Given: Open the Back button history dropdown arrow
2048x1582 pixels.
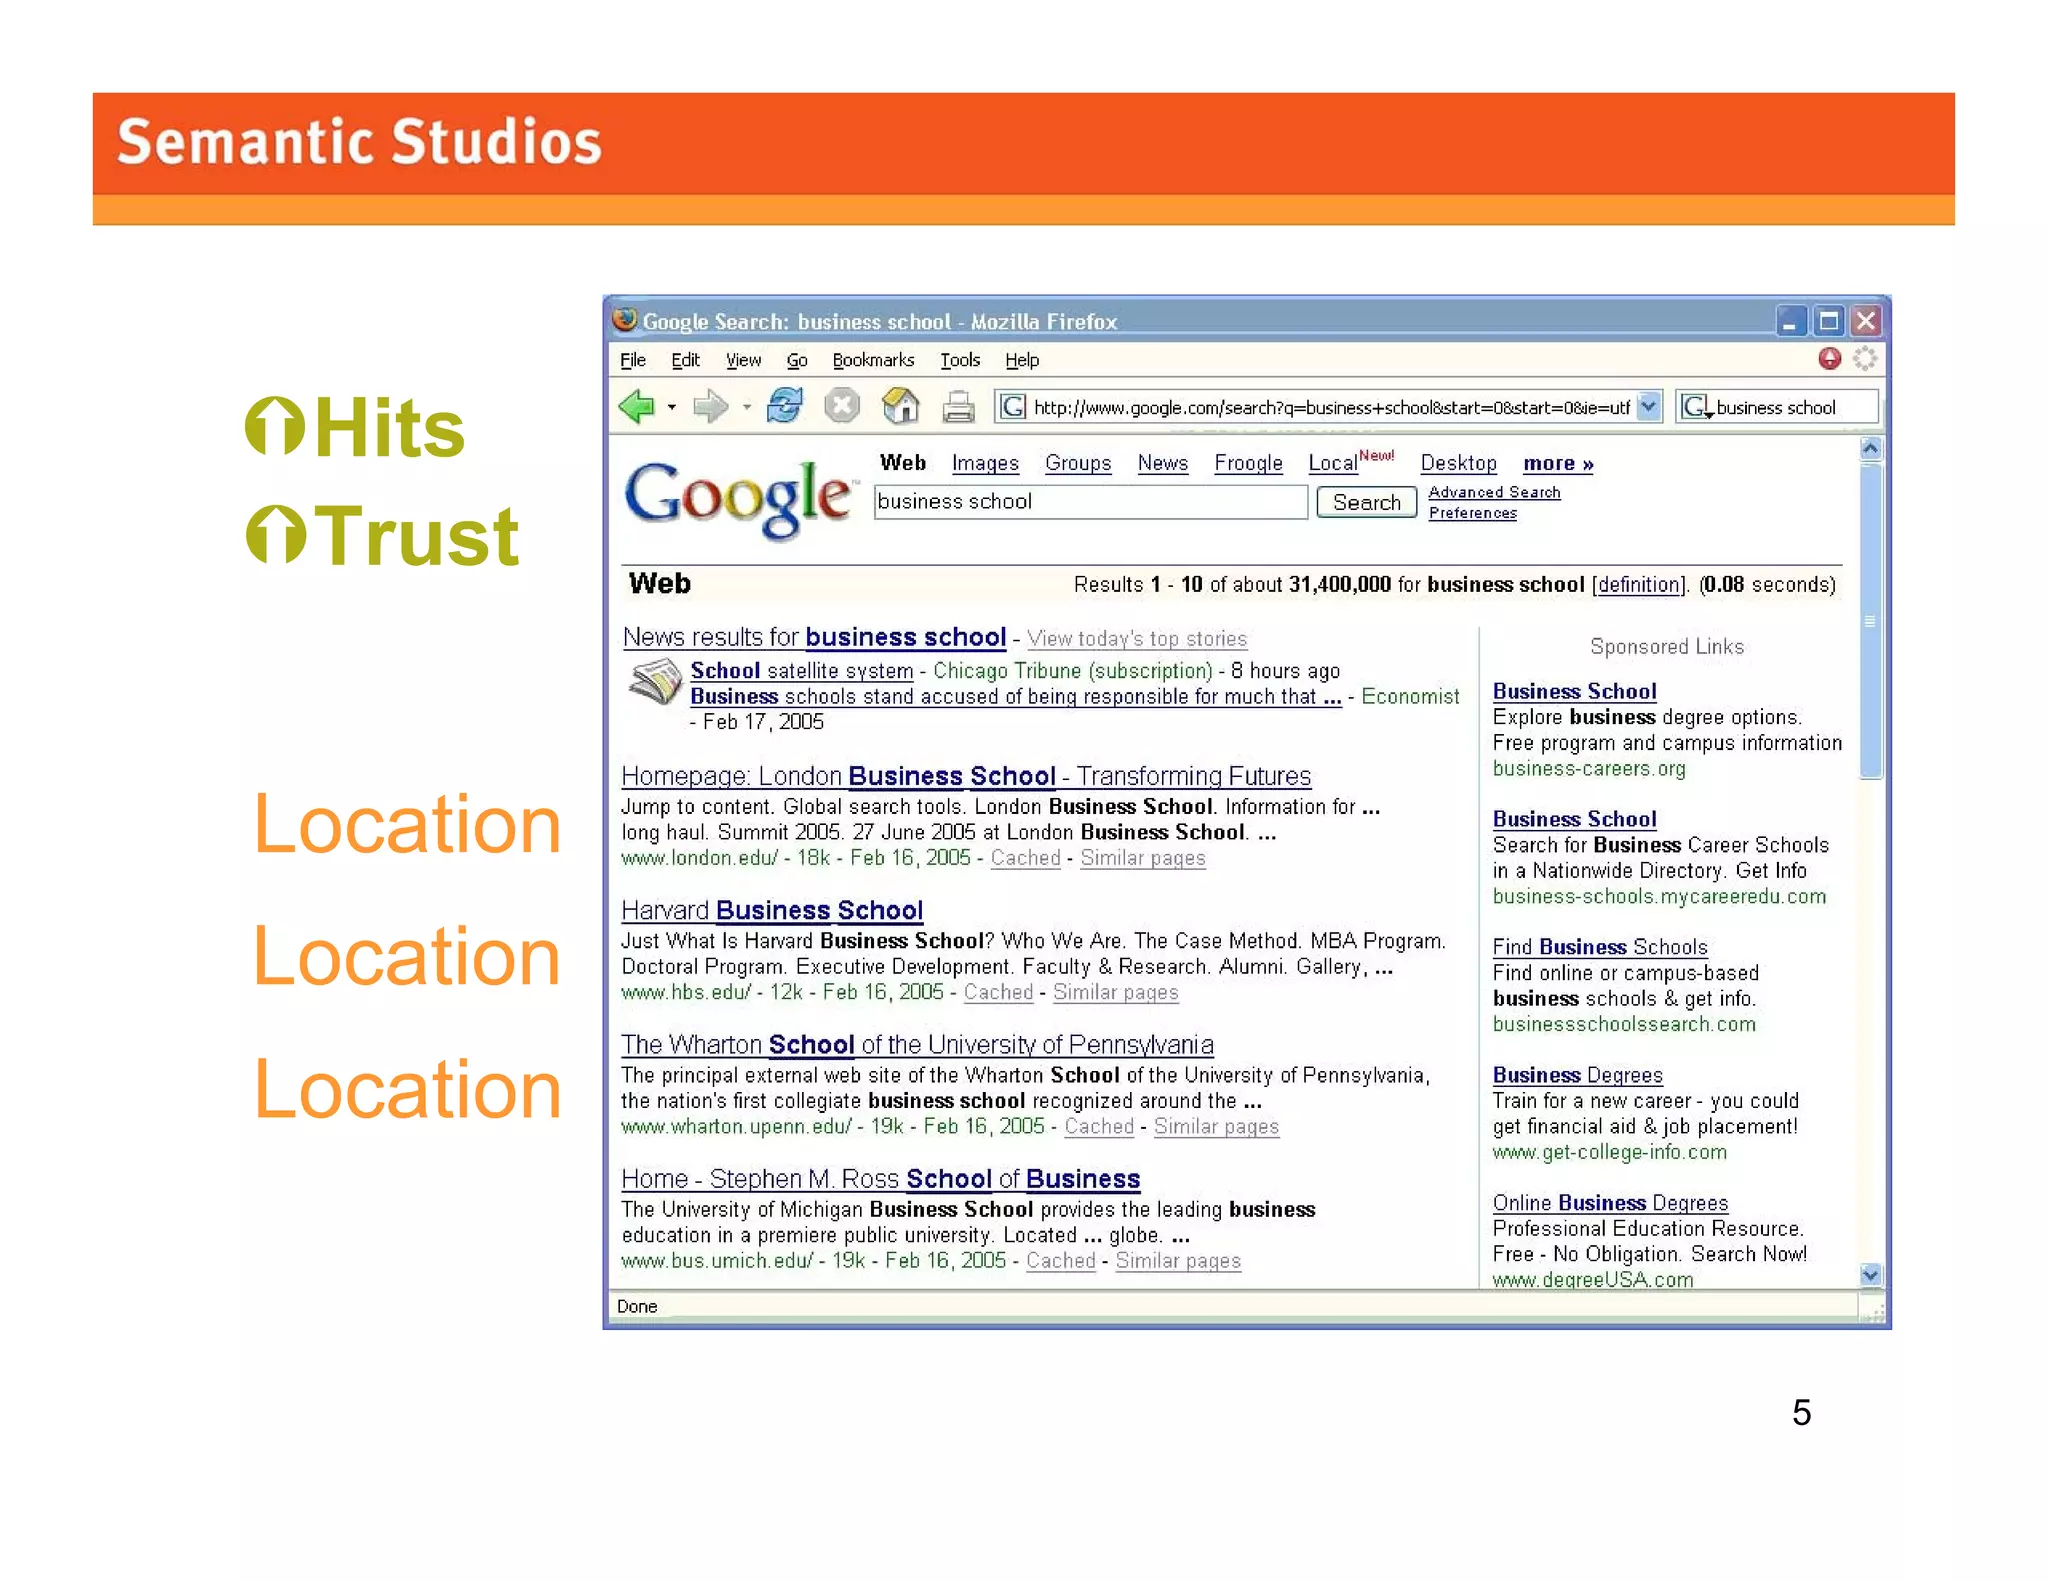Looking at the screenshot, I should (x=672, y=408).
